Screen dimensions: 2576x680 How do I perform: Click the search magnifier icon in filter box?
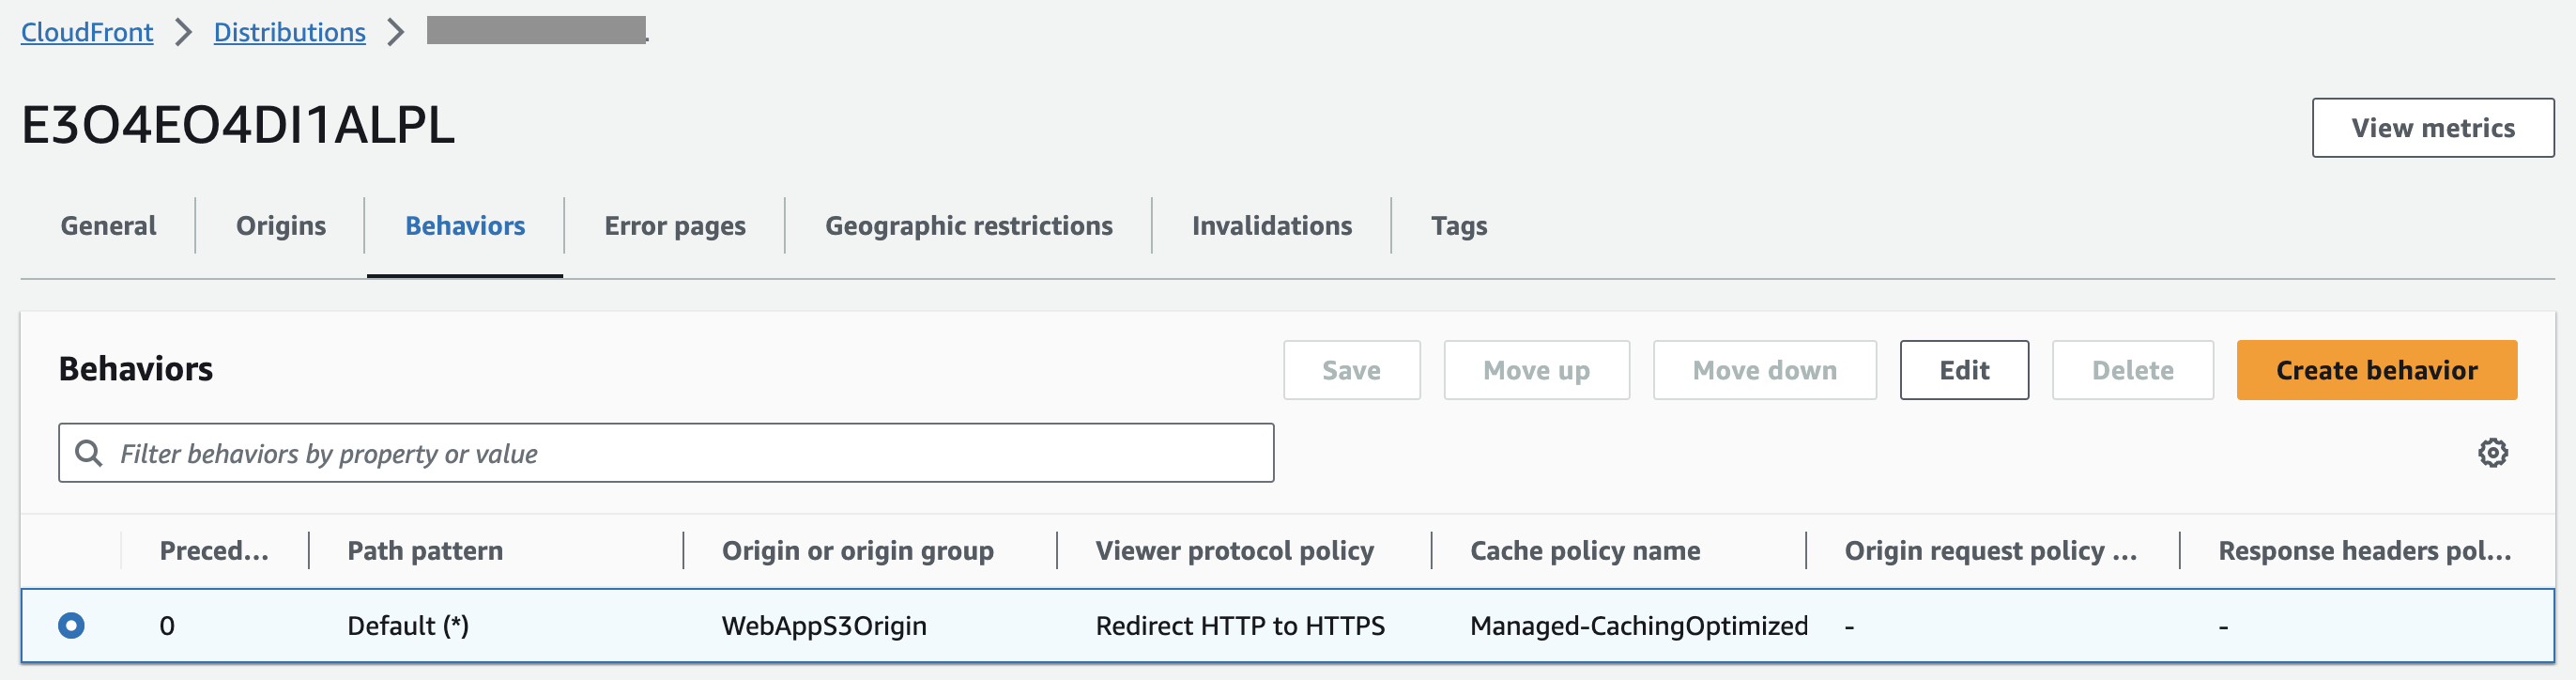pyautogui.click(x=89, y=453)
